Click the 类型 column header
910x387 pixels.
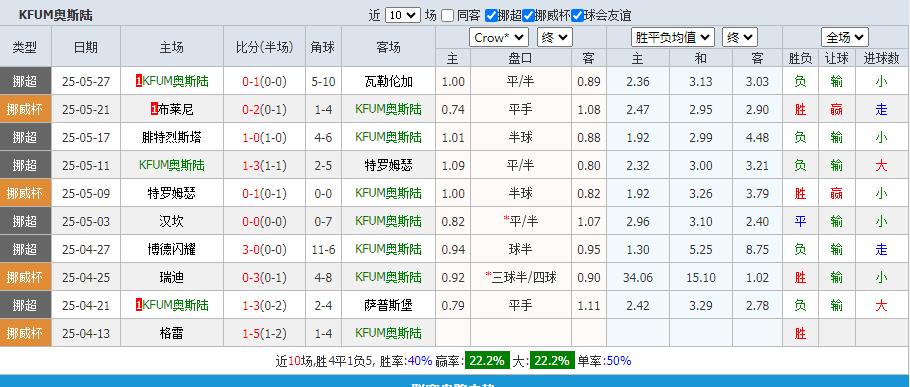coord(25,47)
